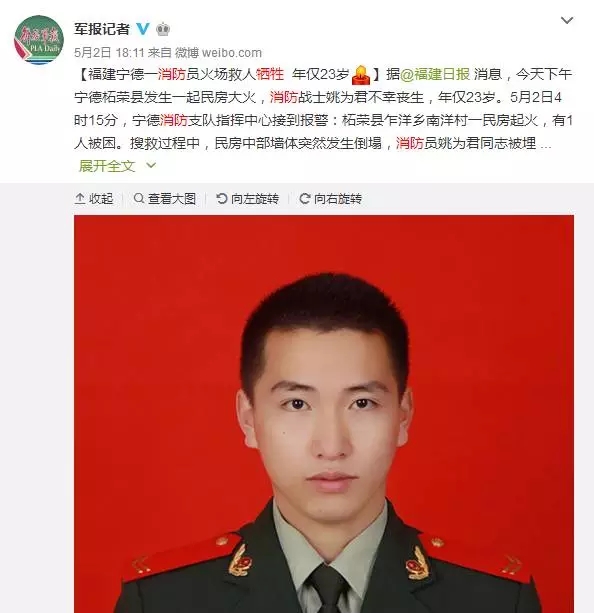Rotate image left with 向左旋转 icon

point(222,198)
